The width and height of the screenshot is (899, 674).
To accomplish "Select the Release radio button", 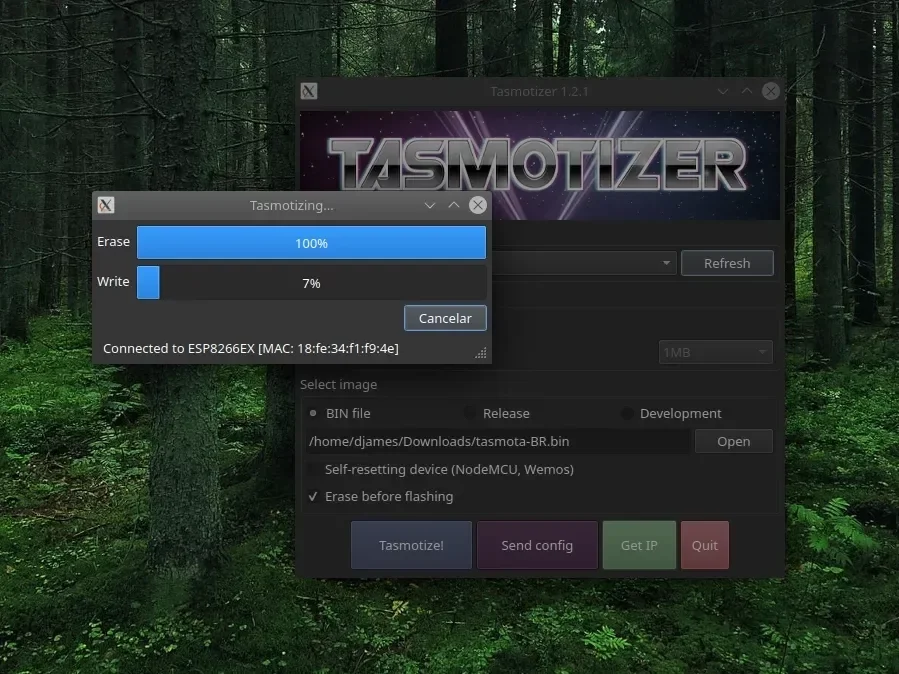I will click(x=470, y=413).
